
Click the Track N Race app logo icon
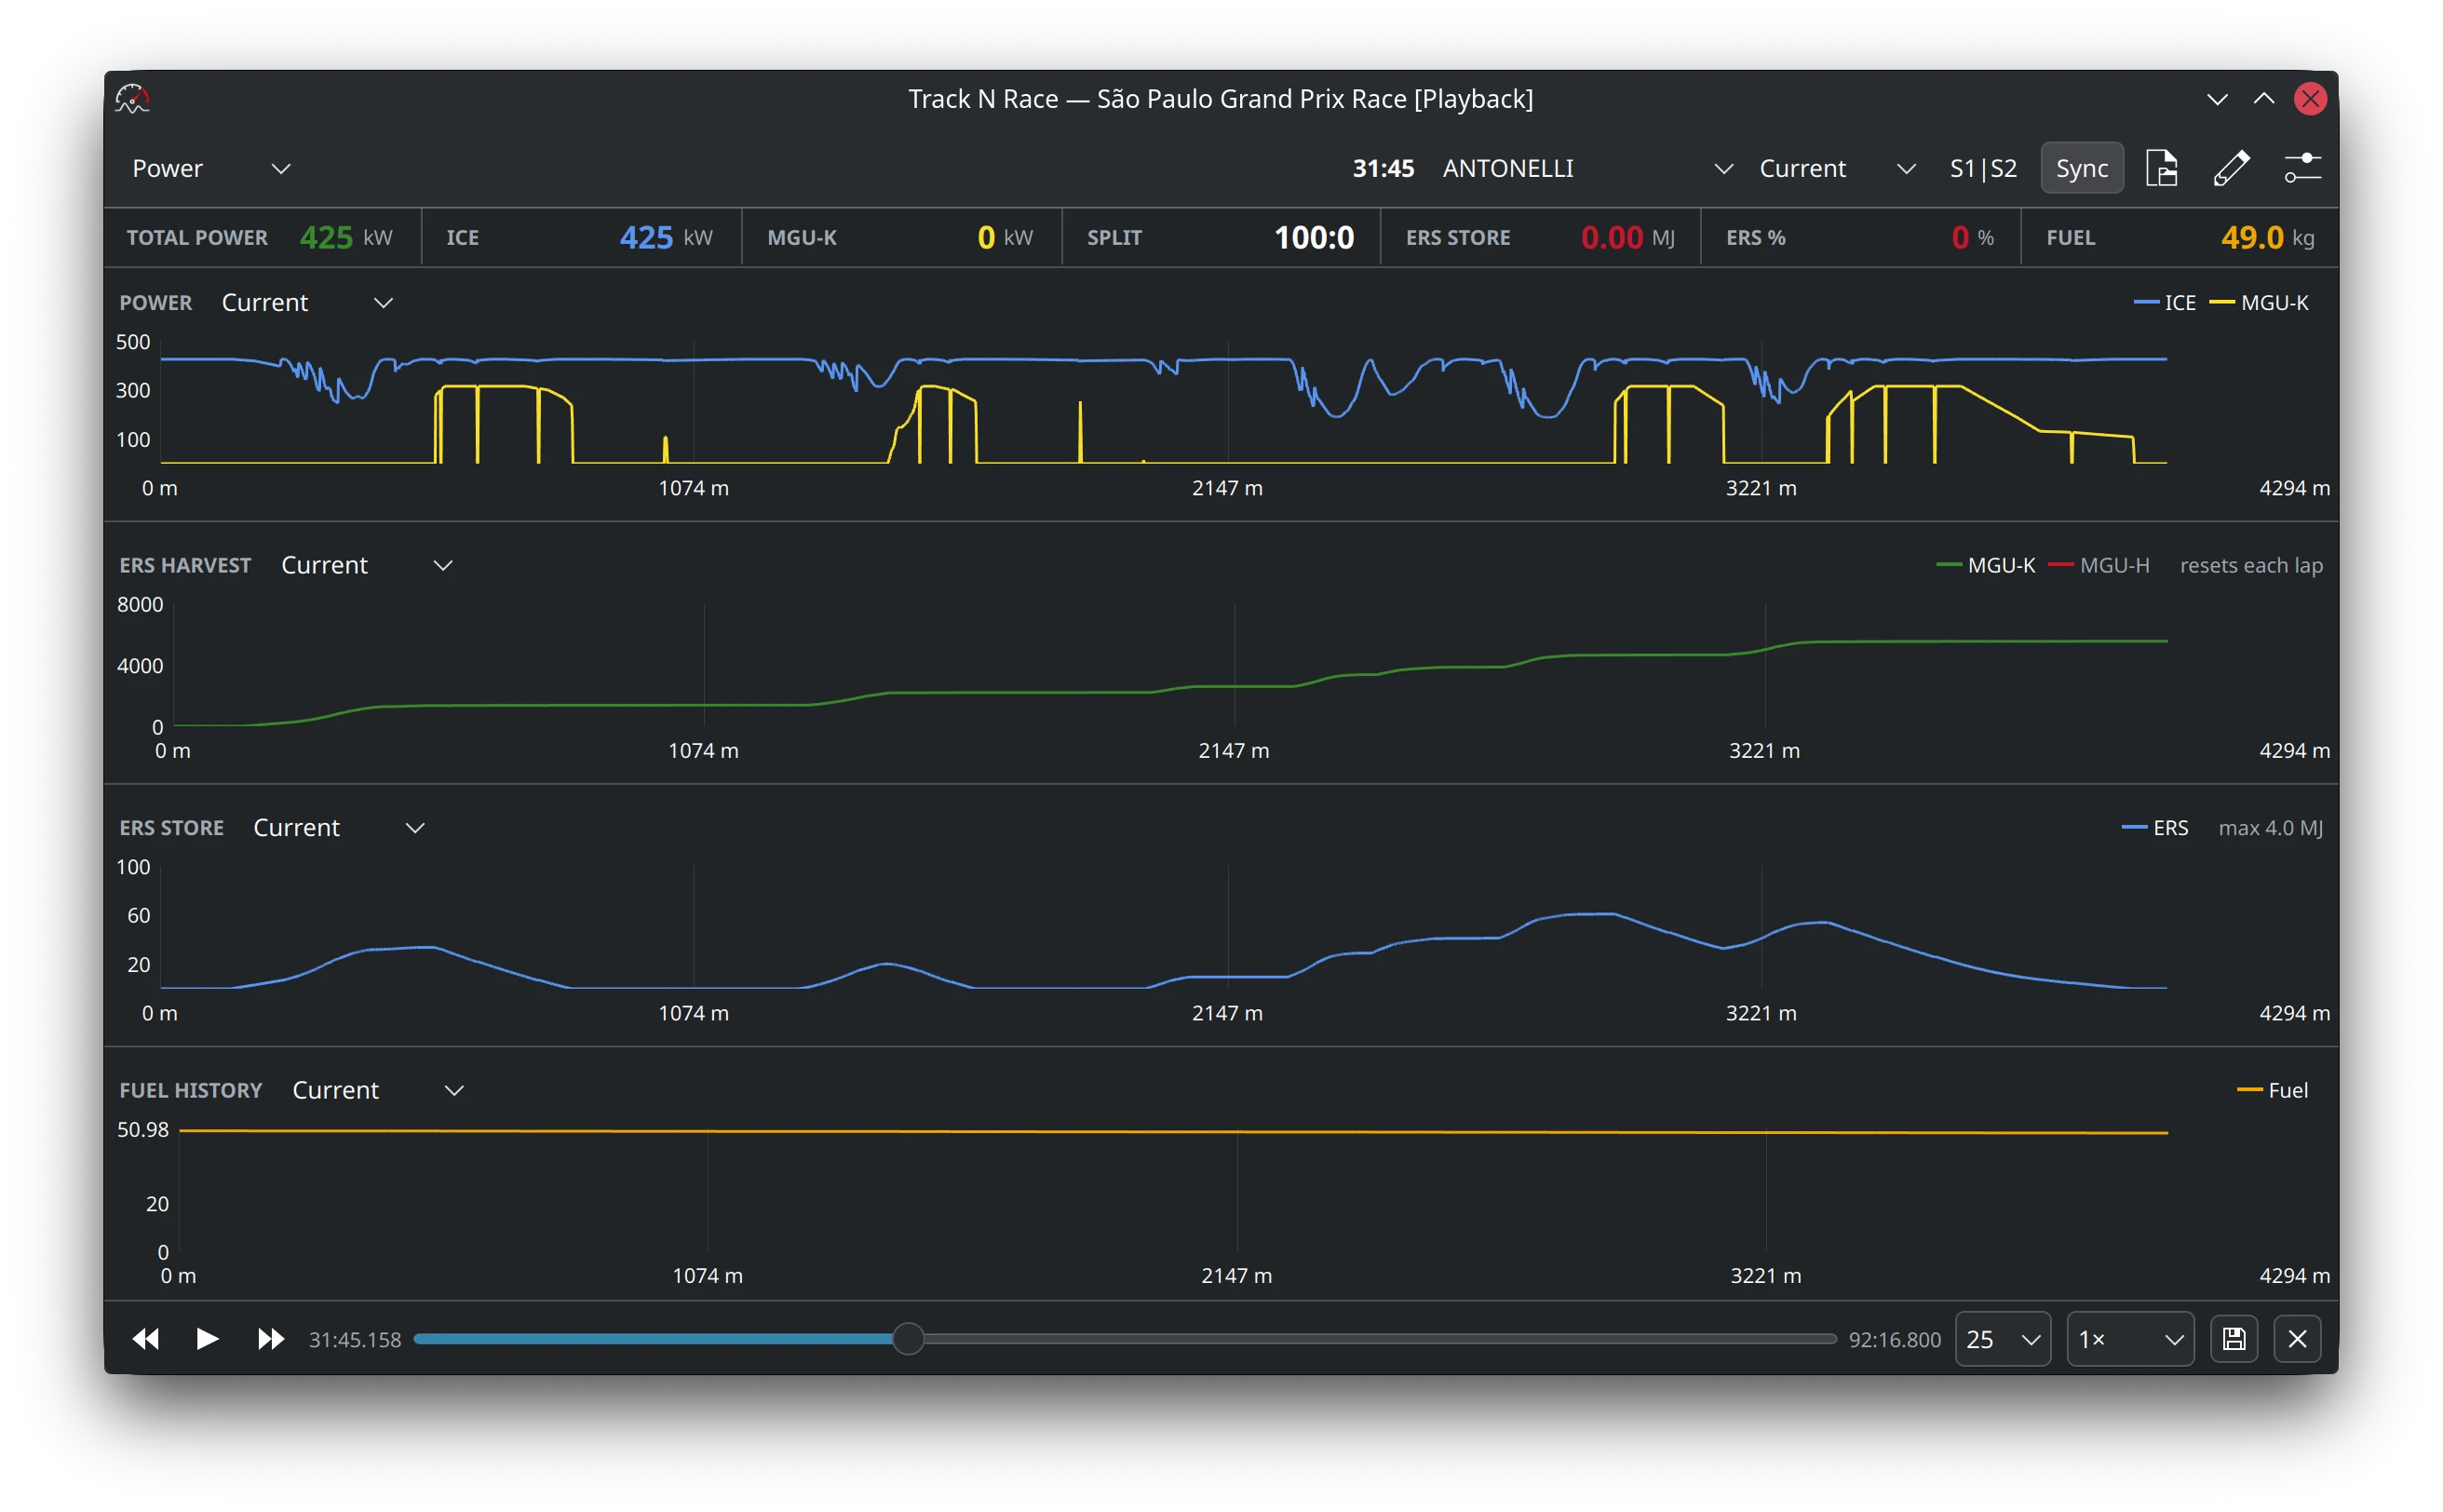pyautogui.click(x=132, y=98)
